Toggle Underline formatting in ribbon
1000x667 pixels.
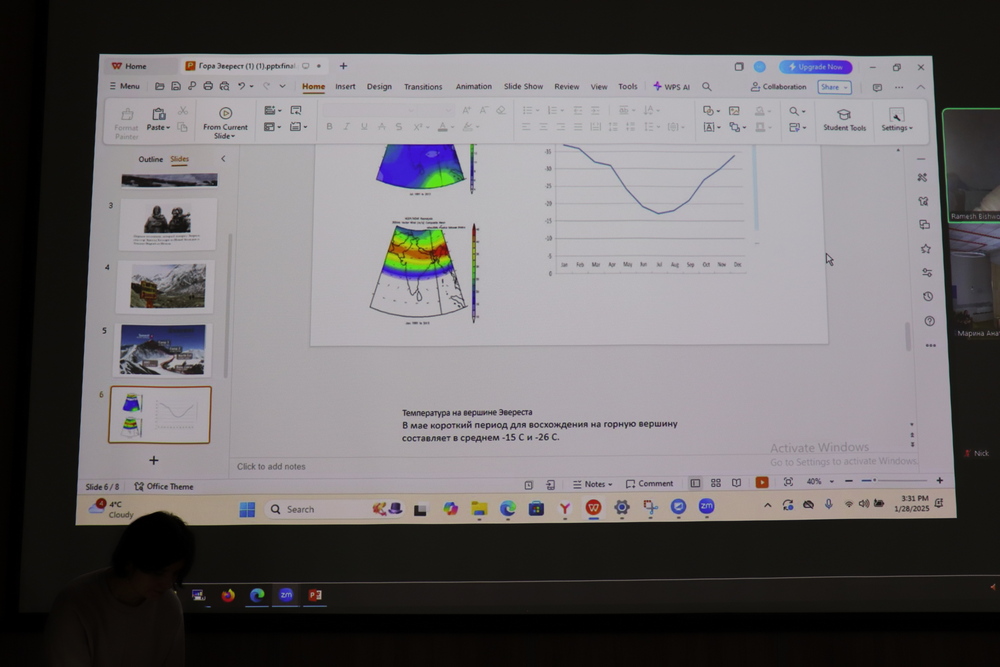coord(364,127)
